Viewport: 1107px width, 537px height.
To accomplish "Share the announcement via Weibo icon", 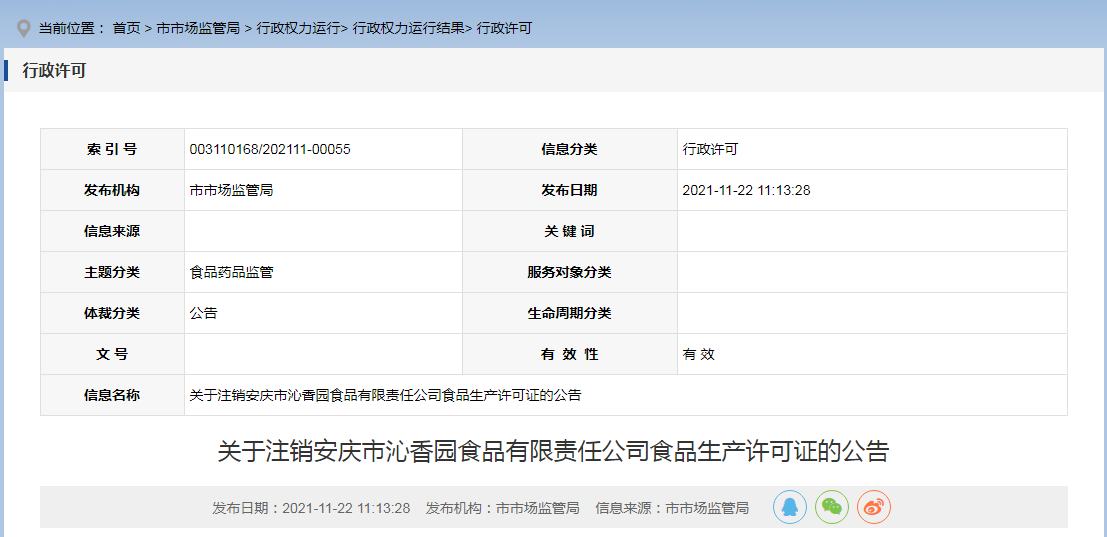I will coord(874,507).
